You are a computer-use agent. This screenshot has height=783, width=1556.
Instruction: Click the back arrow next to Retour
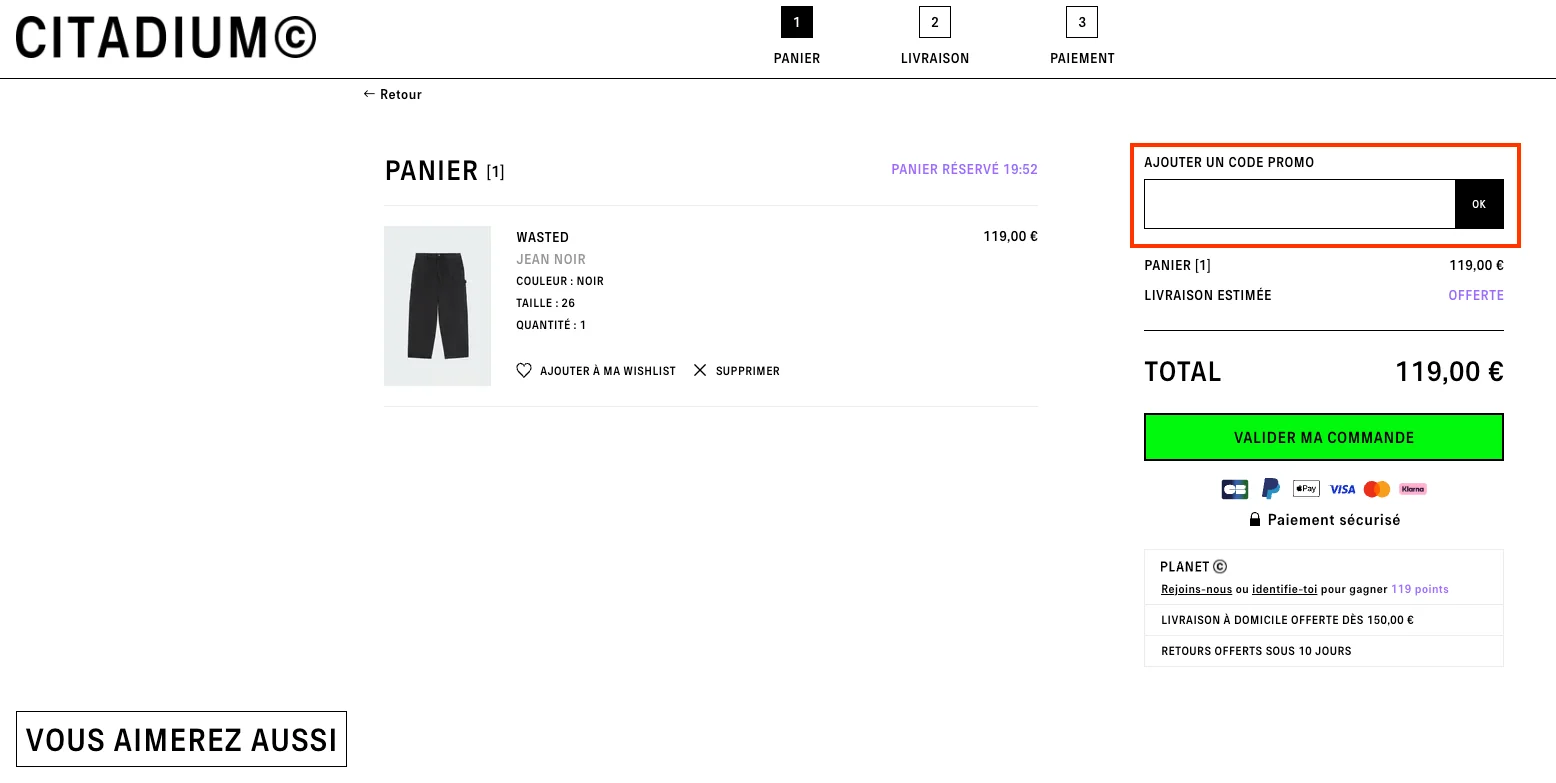369,94
